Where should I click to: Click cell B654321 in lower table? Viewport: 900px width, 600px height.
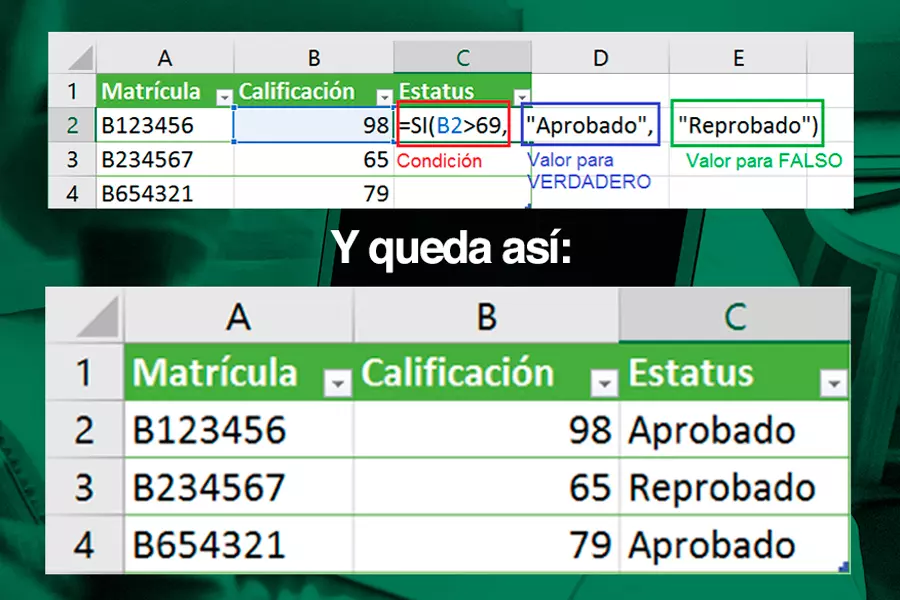point(239,544)
